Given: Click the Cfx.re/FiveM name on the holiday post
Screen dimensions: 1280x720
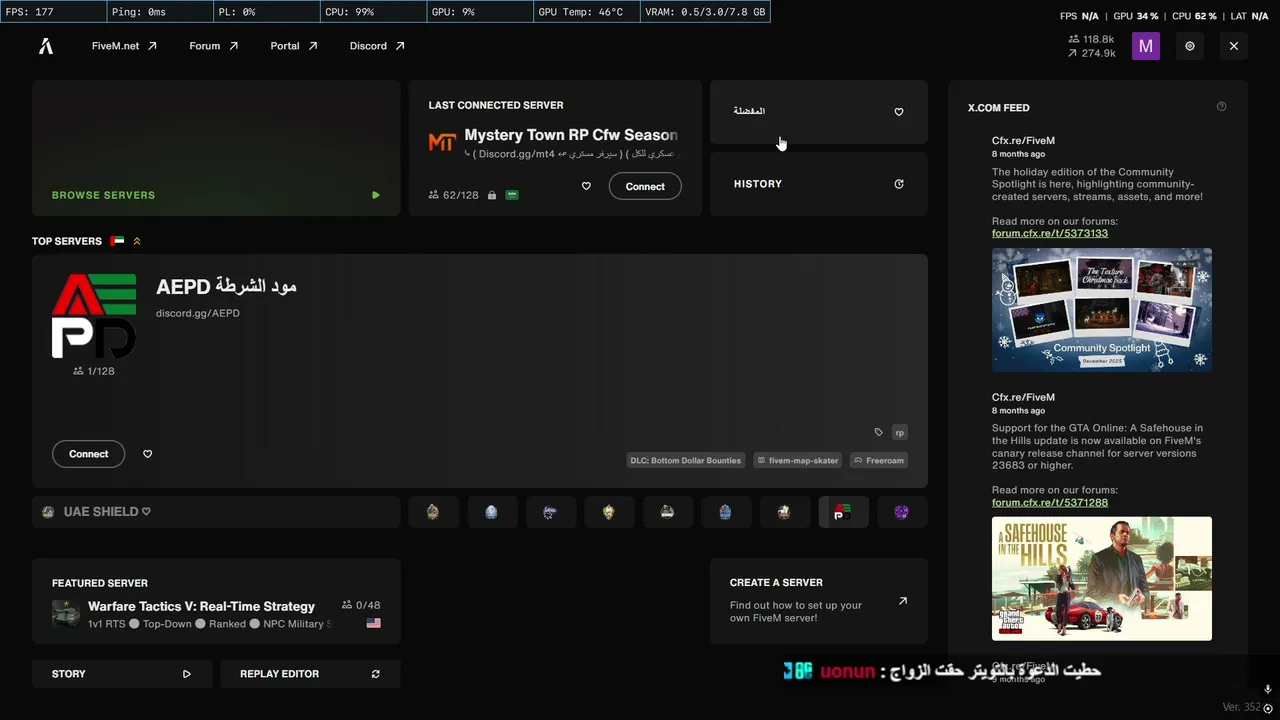Looking at the screenshot, I should click(x=1023, y=141).
